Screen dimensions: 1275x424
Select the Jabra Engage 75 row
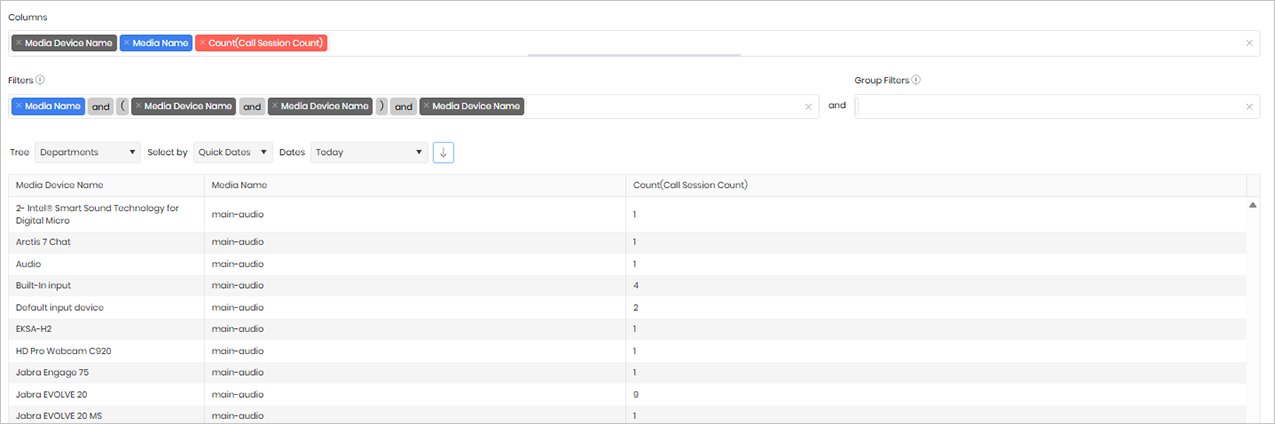(628, 372)
